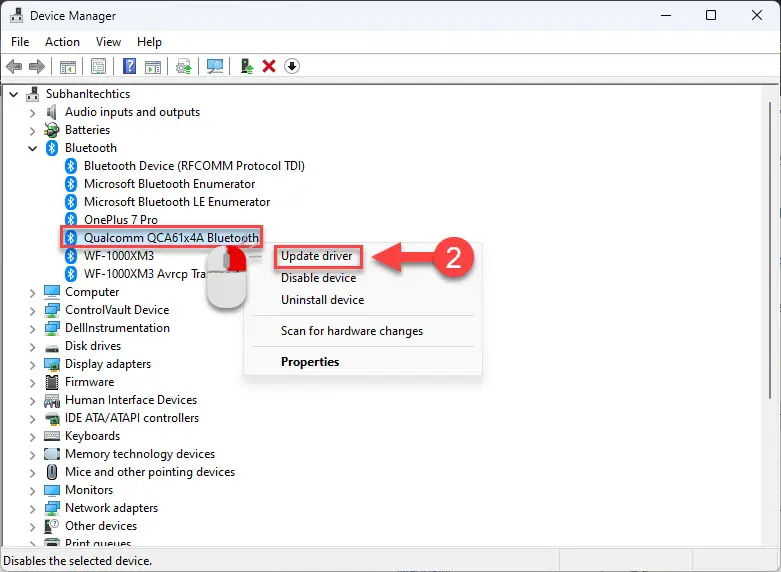Click the status bar text

tap(77, 561)
